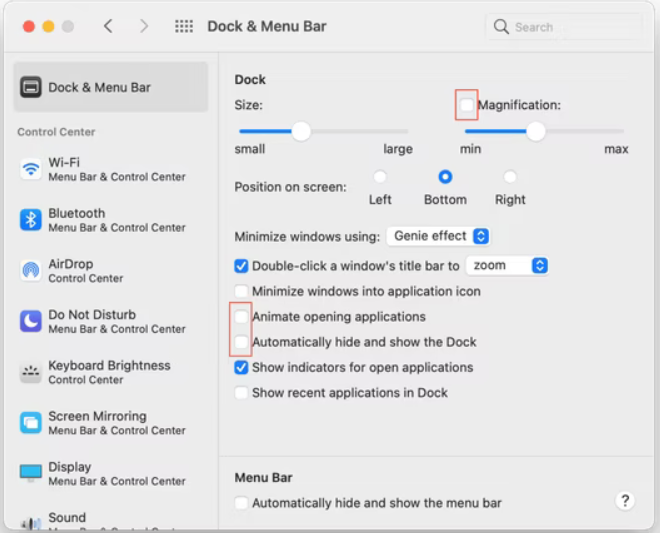Open the Genie effect dropdown
Screen dimensions: 660x533
[x=438, y=236]
